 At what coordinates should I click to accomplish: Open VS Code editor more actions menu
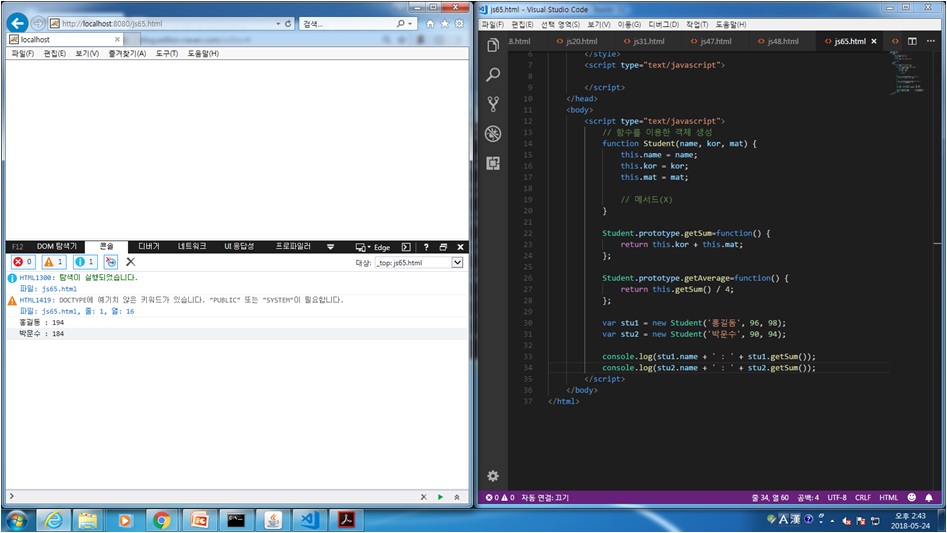pyautogui.click(x=931, y=41)
